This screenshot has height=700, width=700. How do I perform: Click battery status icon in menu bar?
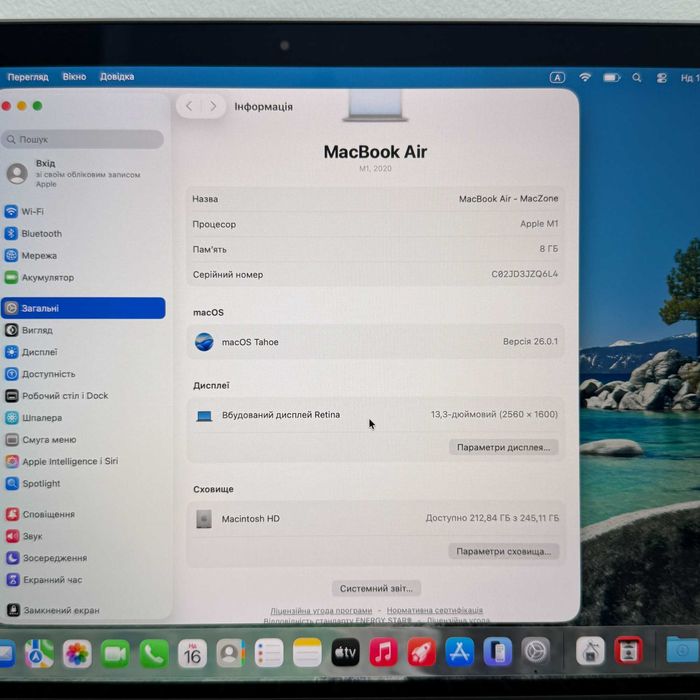pyautogui.click(x=612, y=78)
